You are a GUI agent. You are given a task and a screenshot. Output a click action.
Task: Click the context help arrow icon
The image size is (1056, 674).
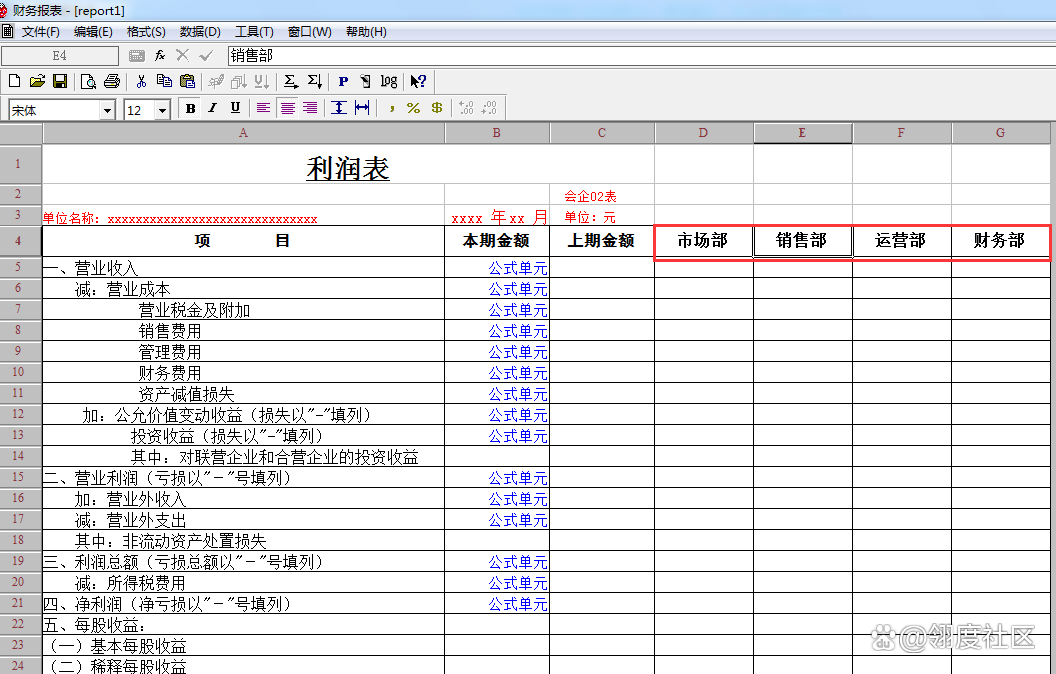pyautogui.click(x=416, y=81)
